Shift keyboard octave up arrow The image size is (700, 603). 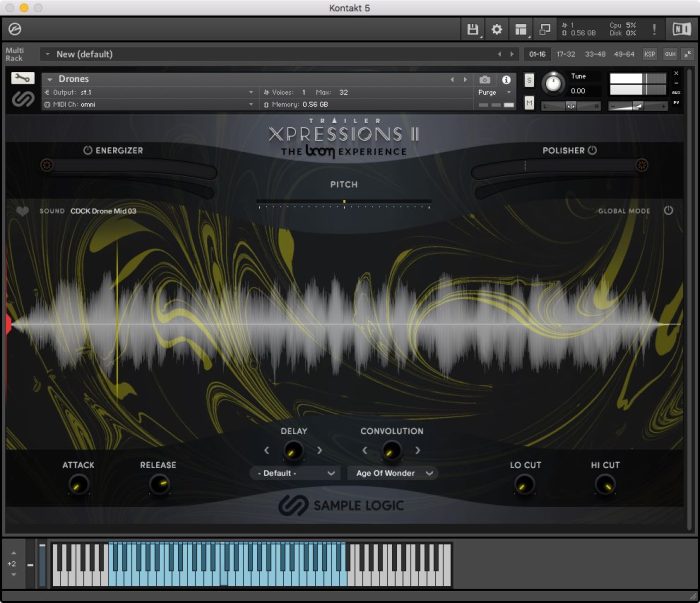[x=13, y=553]
